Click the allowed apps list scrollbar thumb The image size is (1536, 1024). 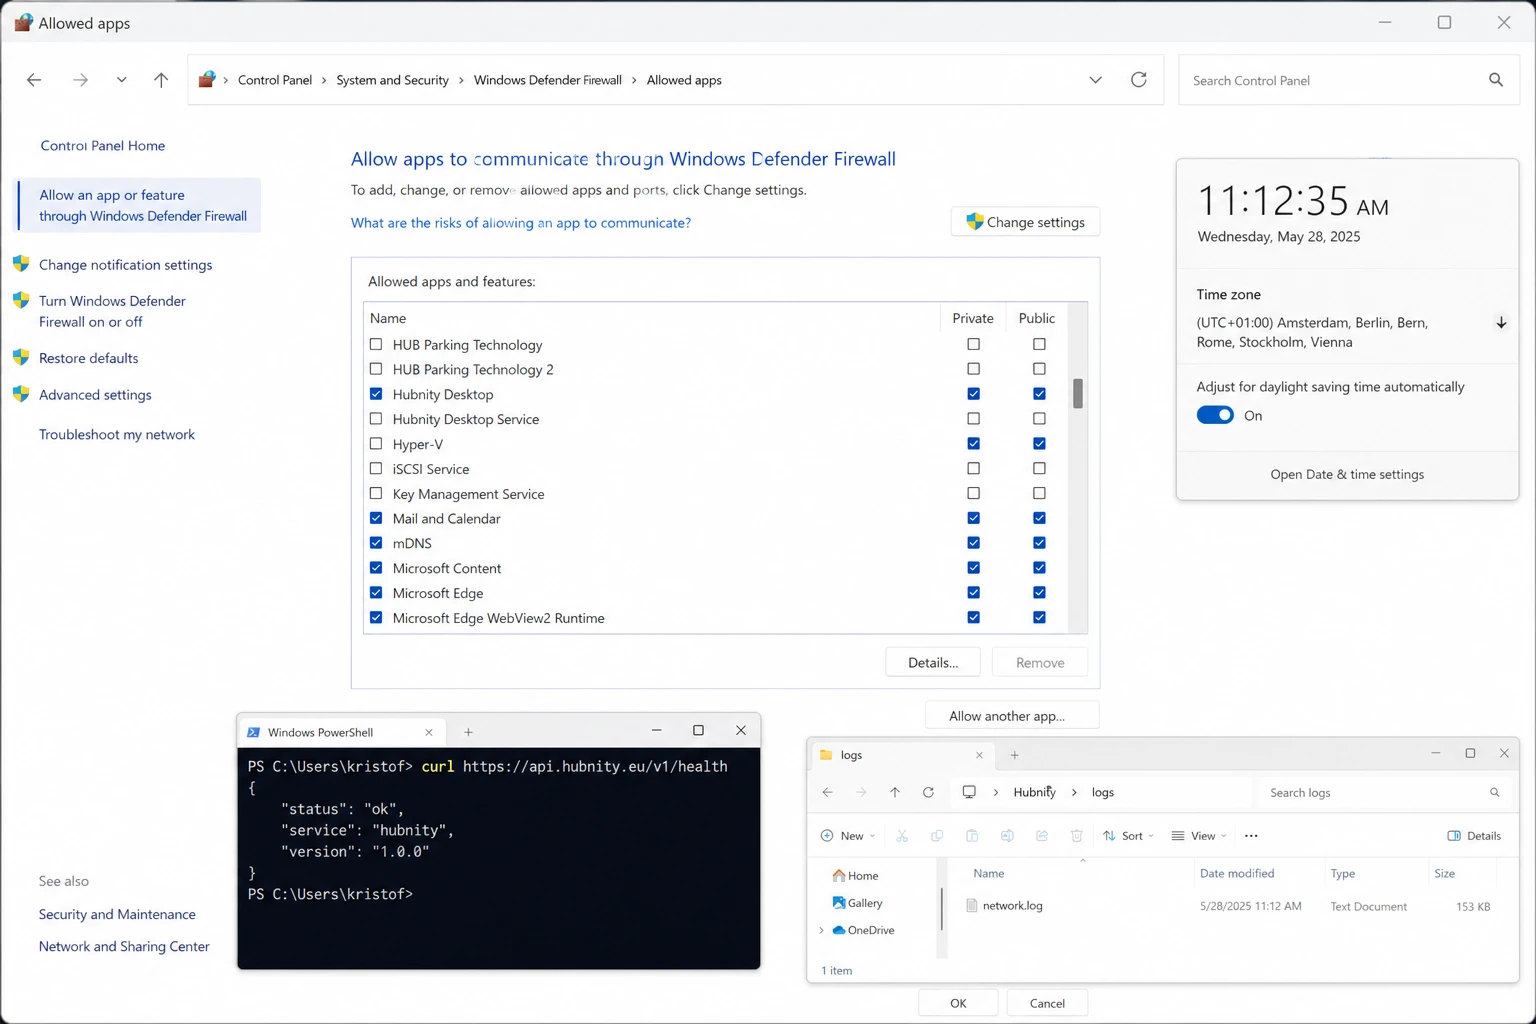[1077, 394]
